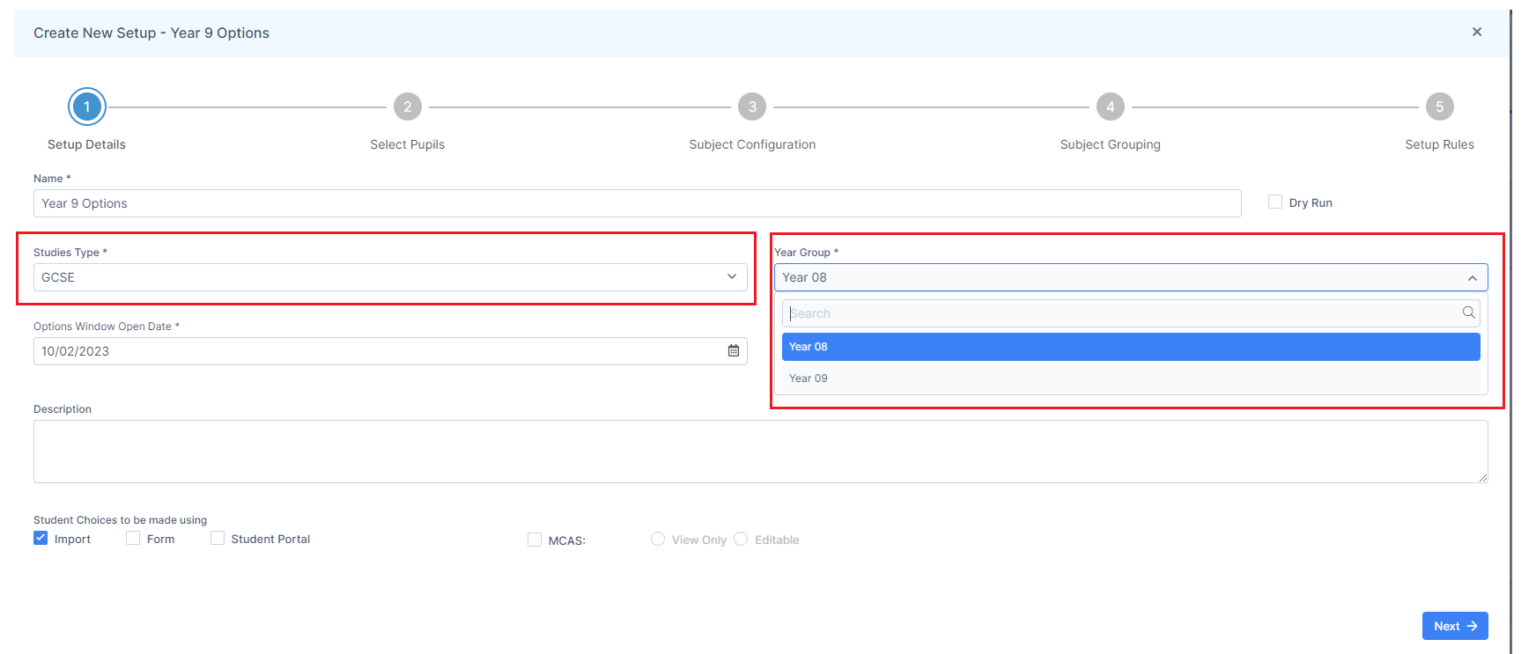
Task: Enable the Student Portal checkbox
Action: 217,537
